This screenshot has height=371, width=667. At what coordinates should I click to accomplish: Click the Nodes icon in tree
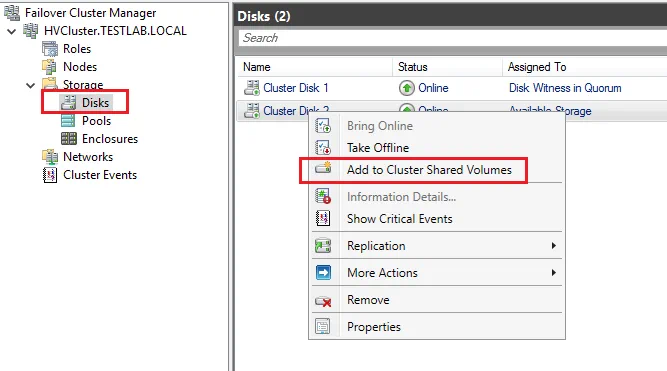coord(49,67)
